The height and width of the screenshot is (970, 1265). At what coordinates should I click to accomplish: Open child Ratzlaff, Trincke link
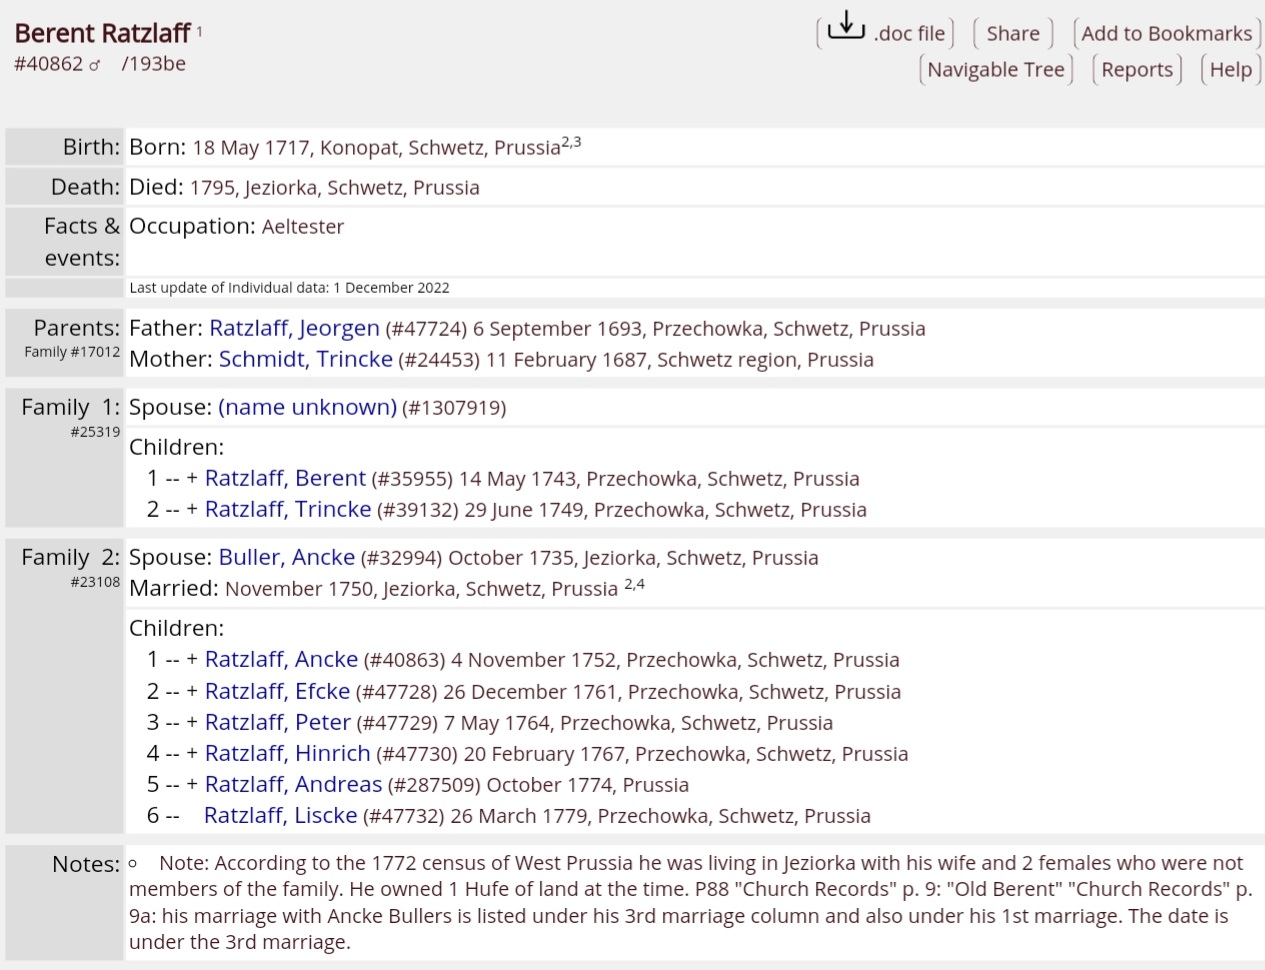288,509
